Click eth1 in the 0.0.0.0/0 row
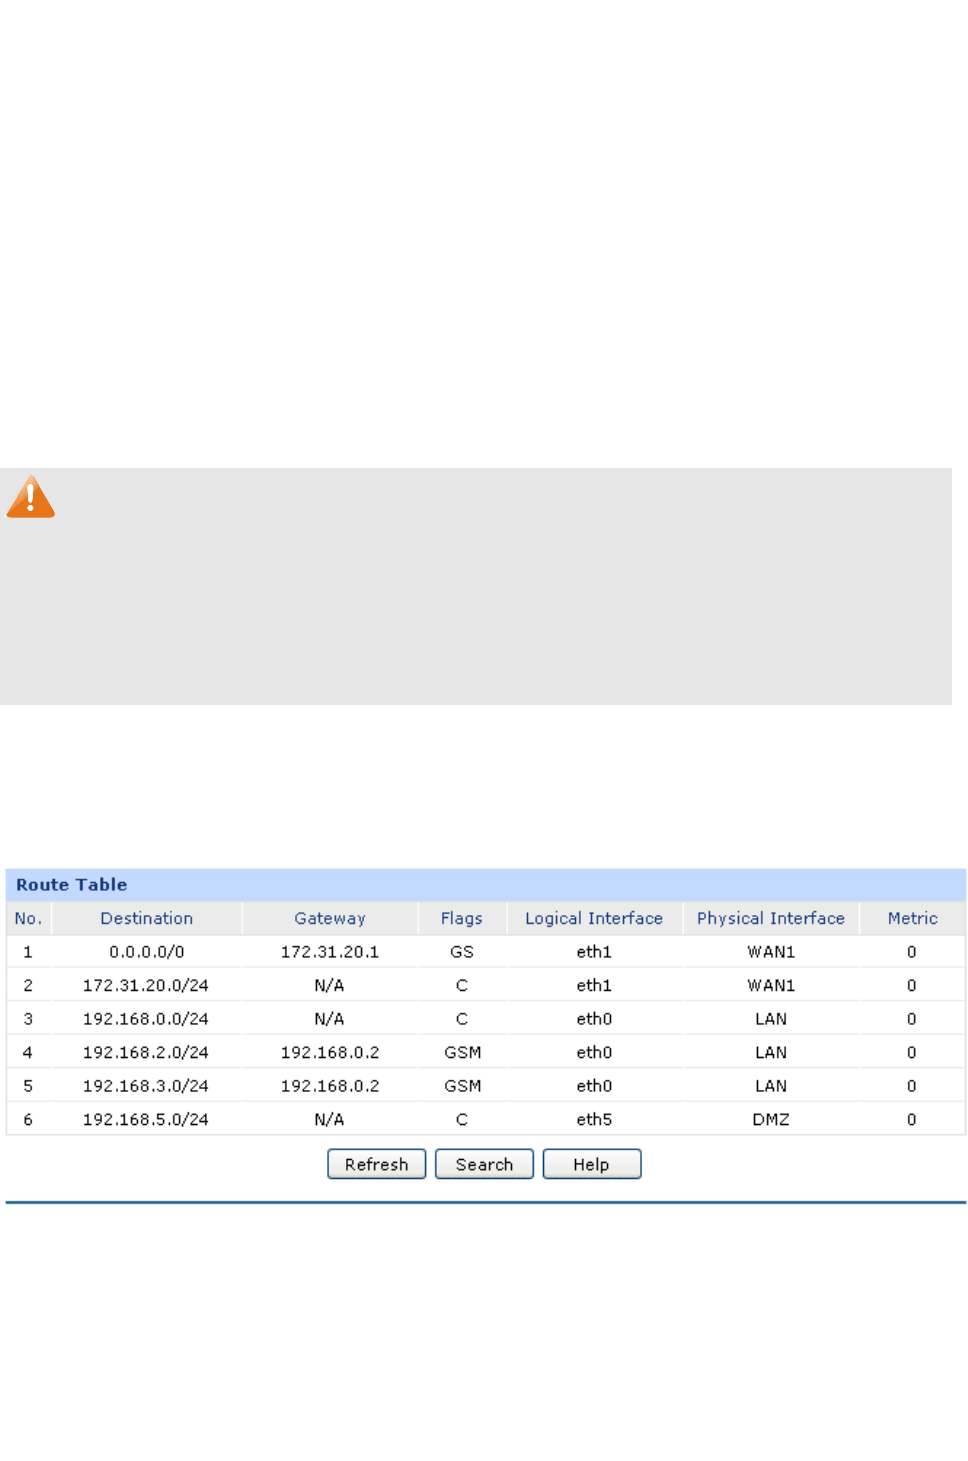The image size is (968, 1461). click(594, 952)
